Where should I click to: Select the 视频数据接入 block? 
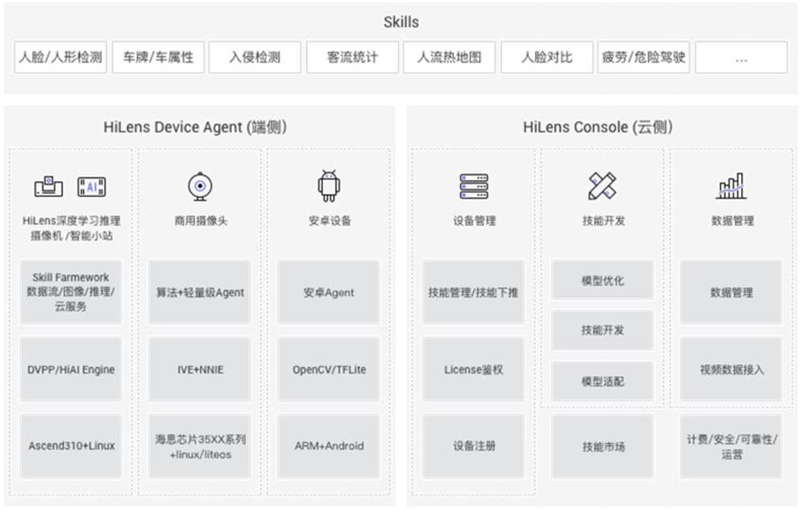click(731, 369)
